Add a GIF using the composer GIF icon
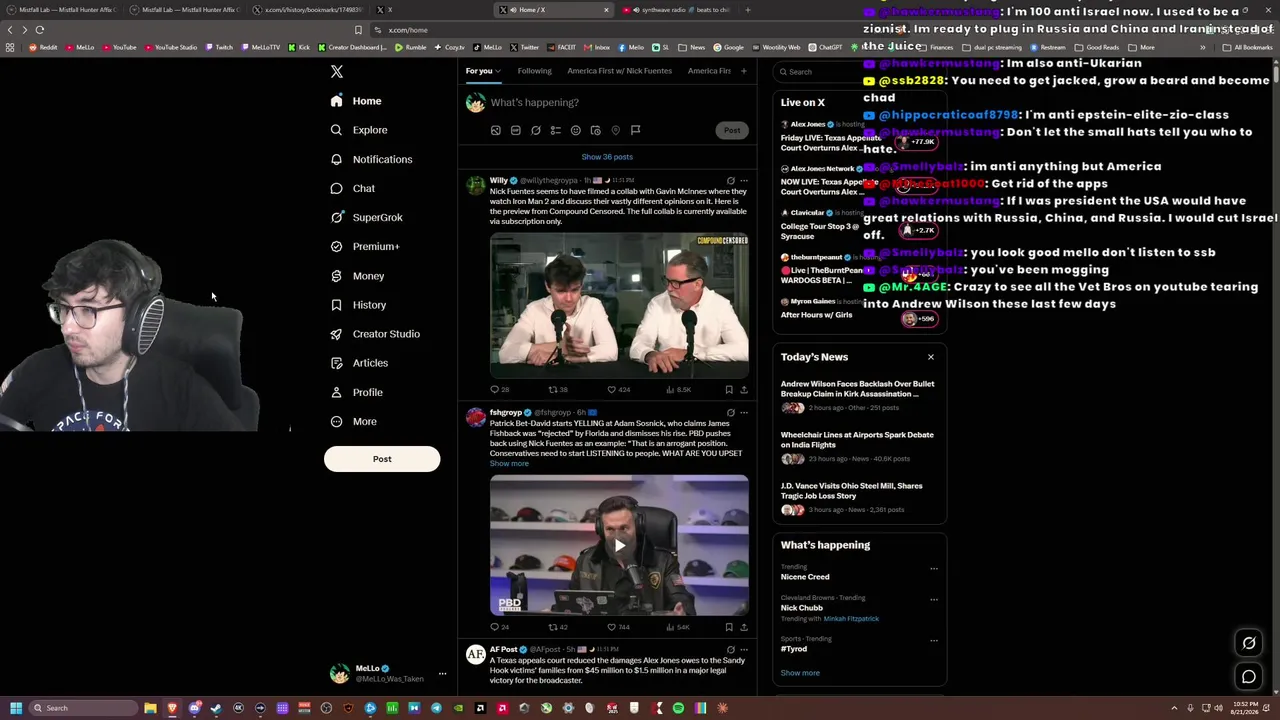This screenshot has height=720, width=1280. click(515, 130)
